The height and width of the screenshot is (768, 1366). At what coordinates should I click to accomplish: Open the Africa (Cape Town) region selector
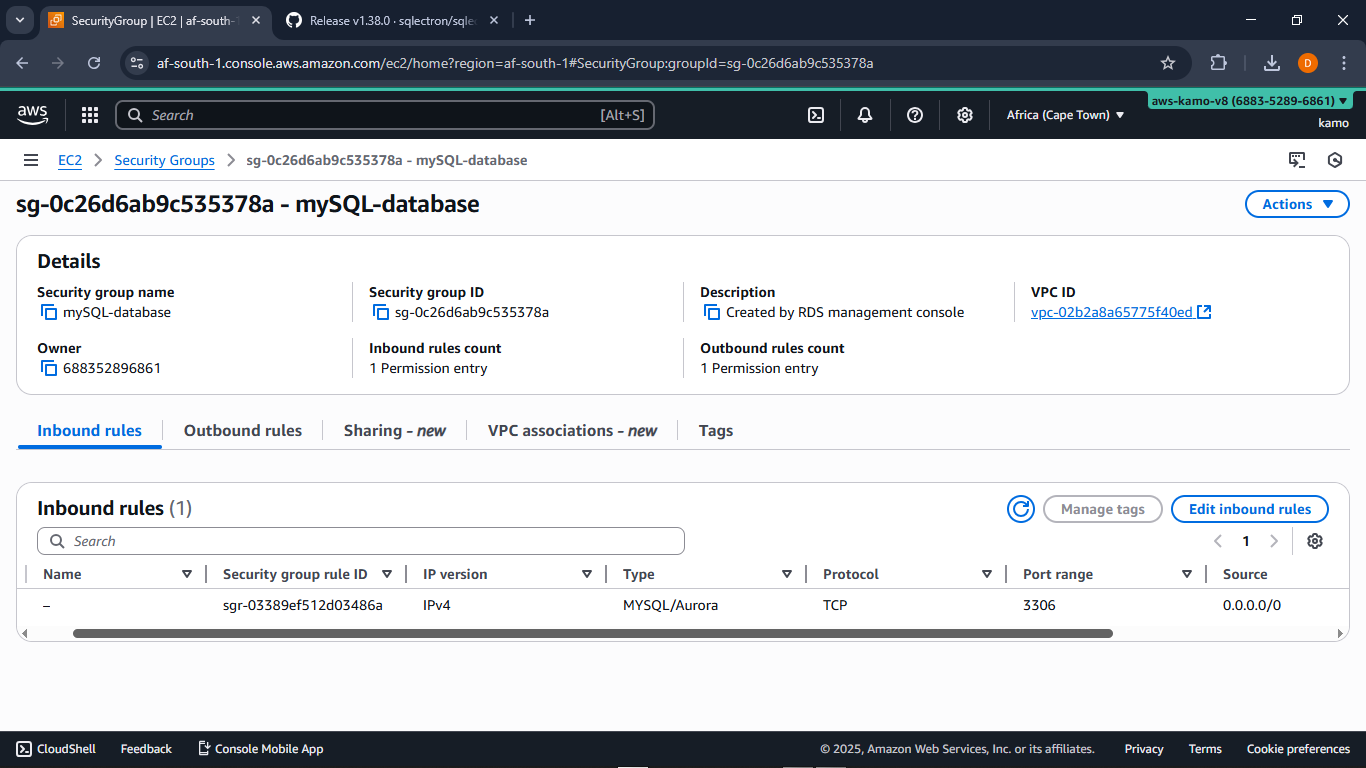tap(1065, 115)
